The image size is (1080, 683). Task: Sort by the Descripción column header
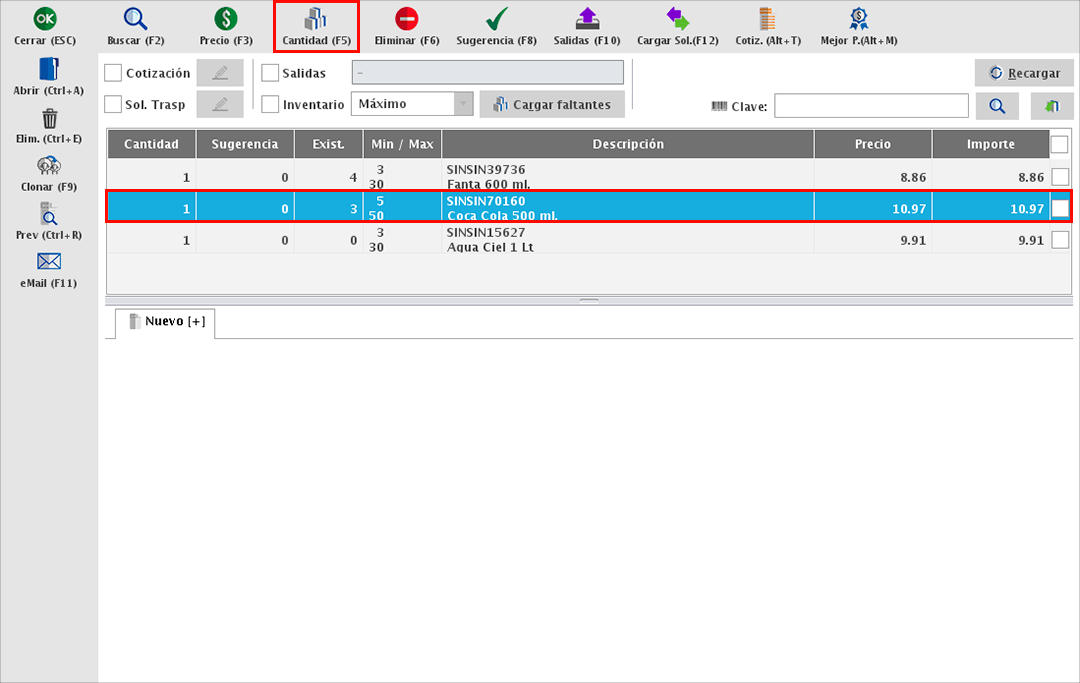pos(627,144)
